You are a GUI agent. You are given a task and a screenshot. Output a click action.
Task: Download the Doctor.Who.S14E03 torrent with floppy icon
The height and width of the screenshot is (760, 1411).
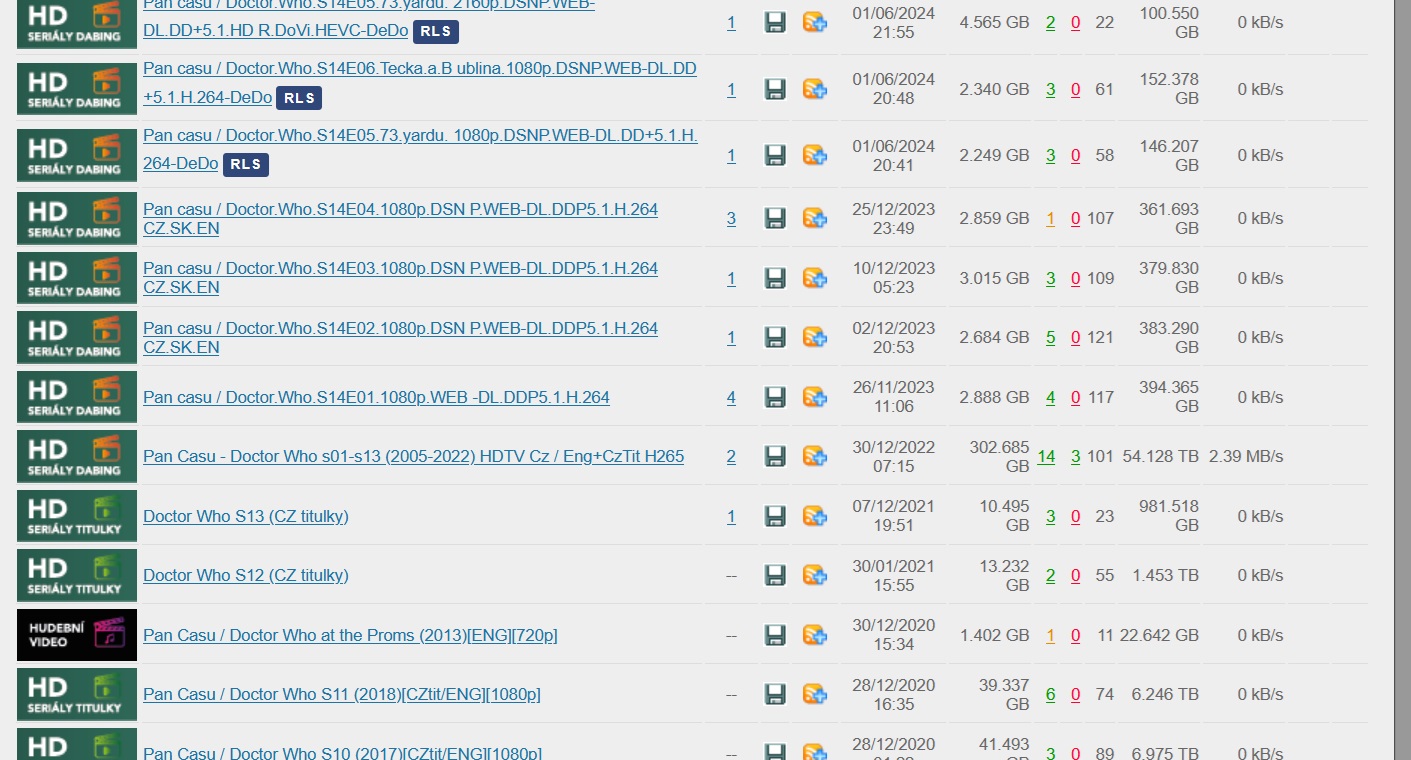[x=775, y=278]
